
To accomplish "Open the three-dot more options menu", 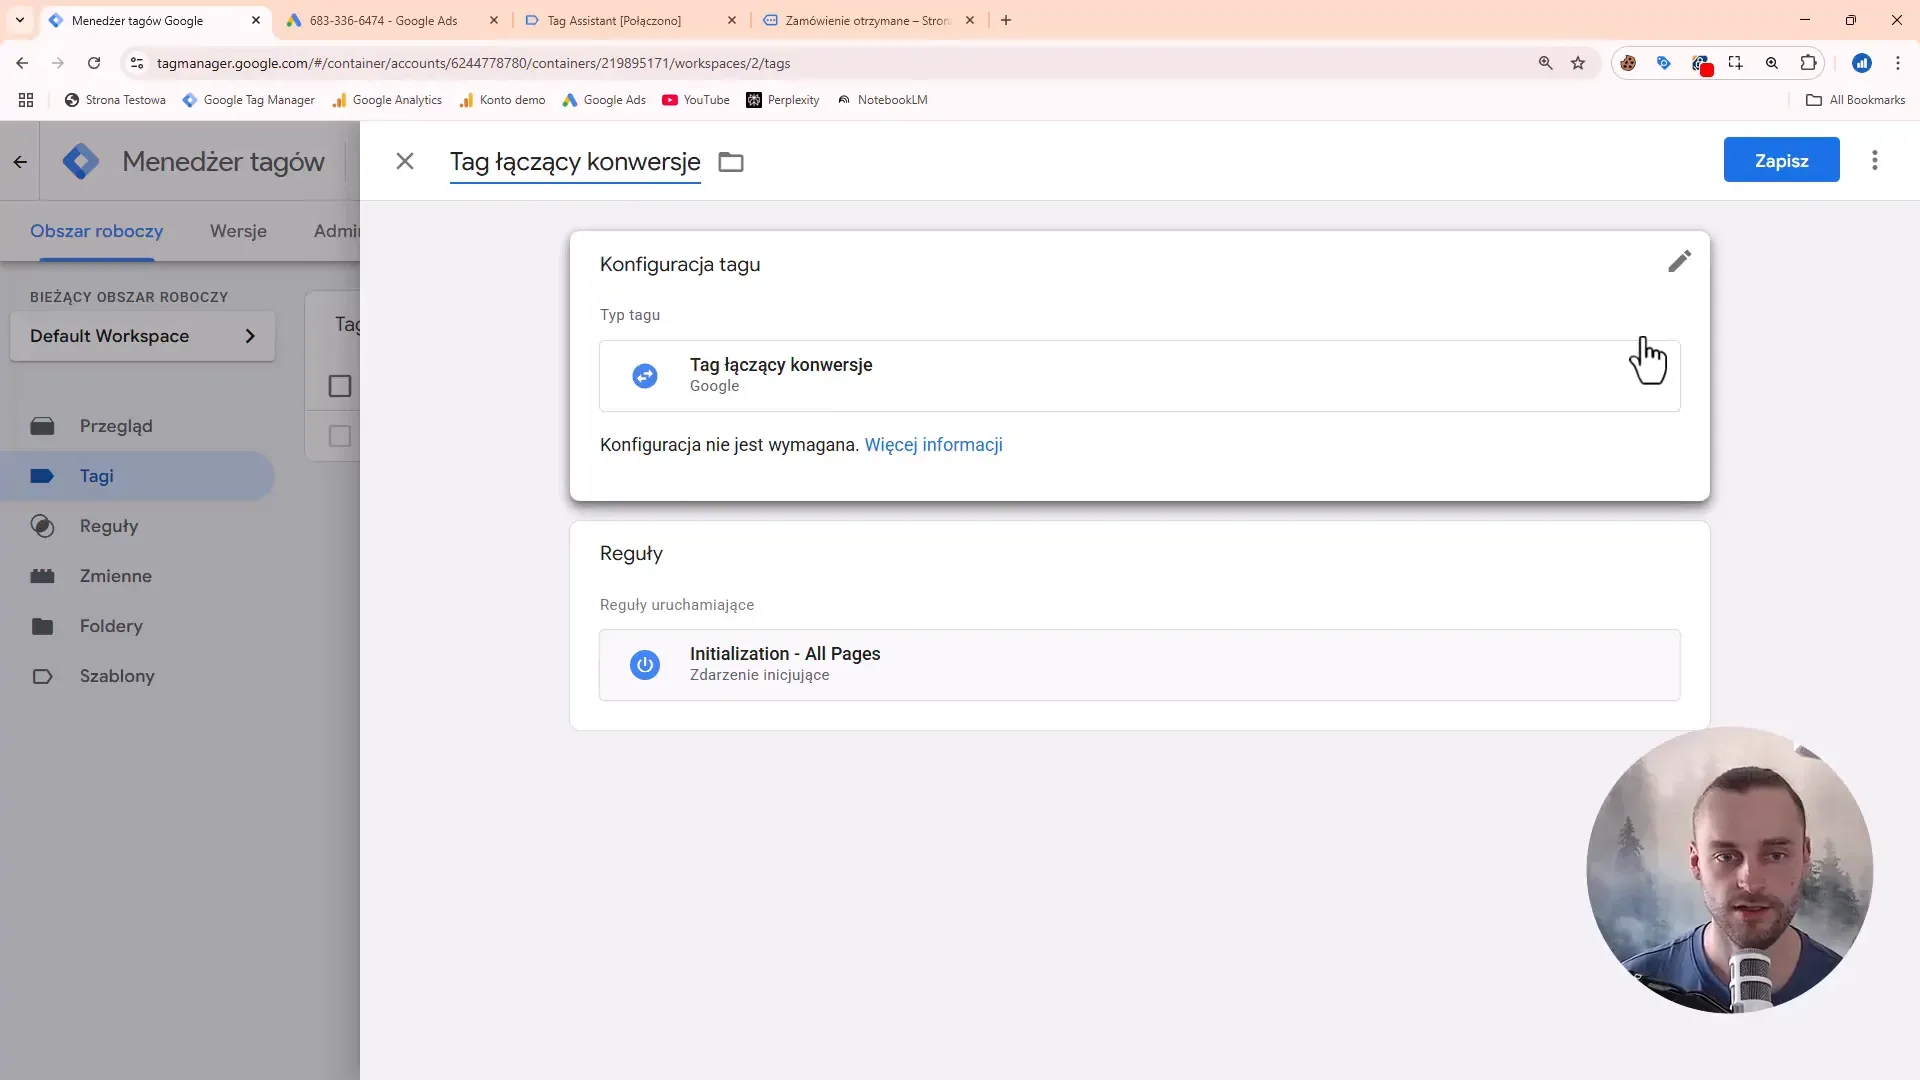I will 1875,160.
